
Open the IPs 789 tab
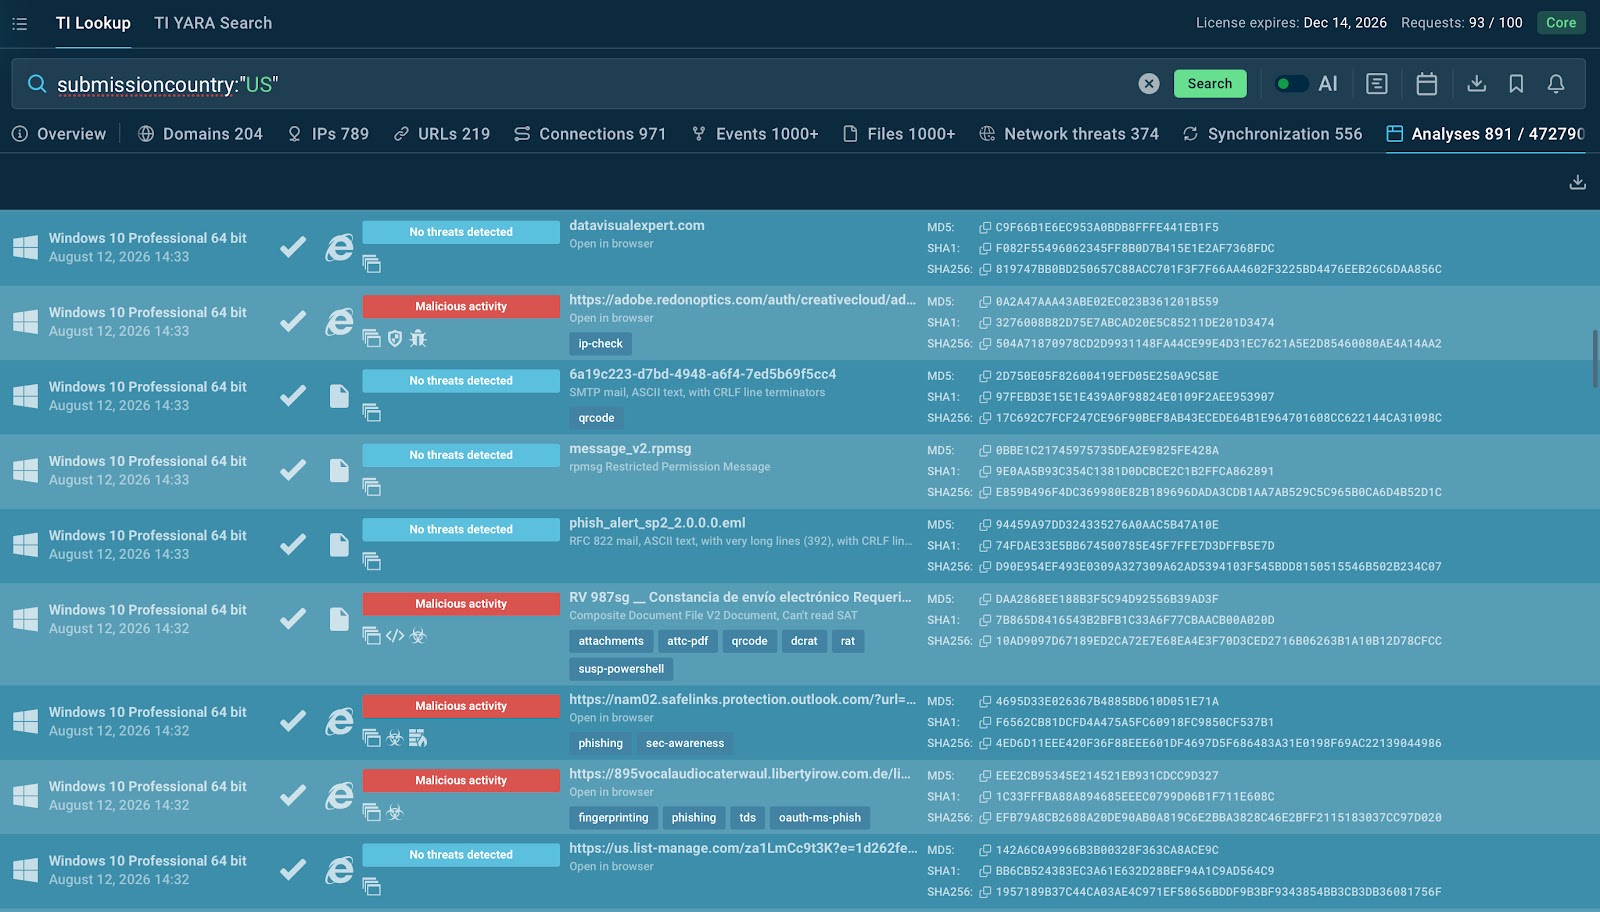[x=328, y=134]
